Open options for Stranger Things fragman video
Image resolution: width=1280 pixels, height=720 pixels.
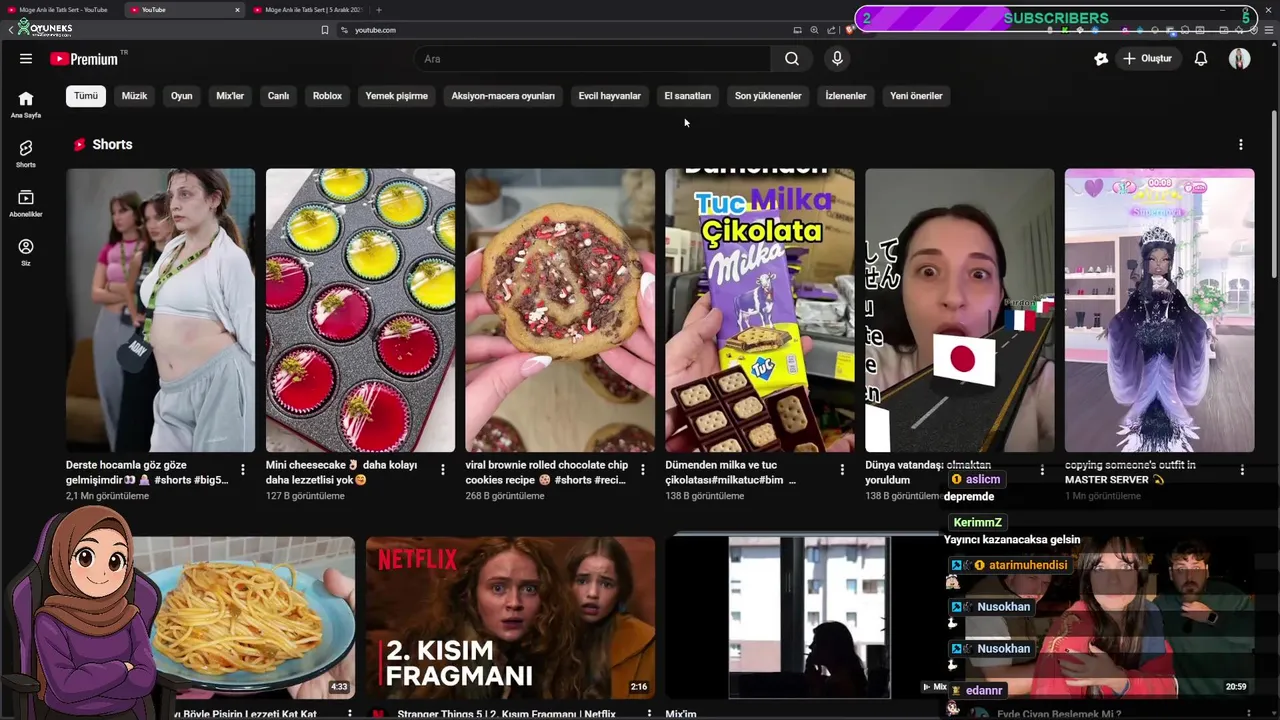point(649,714)
